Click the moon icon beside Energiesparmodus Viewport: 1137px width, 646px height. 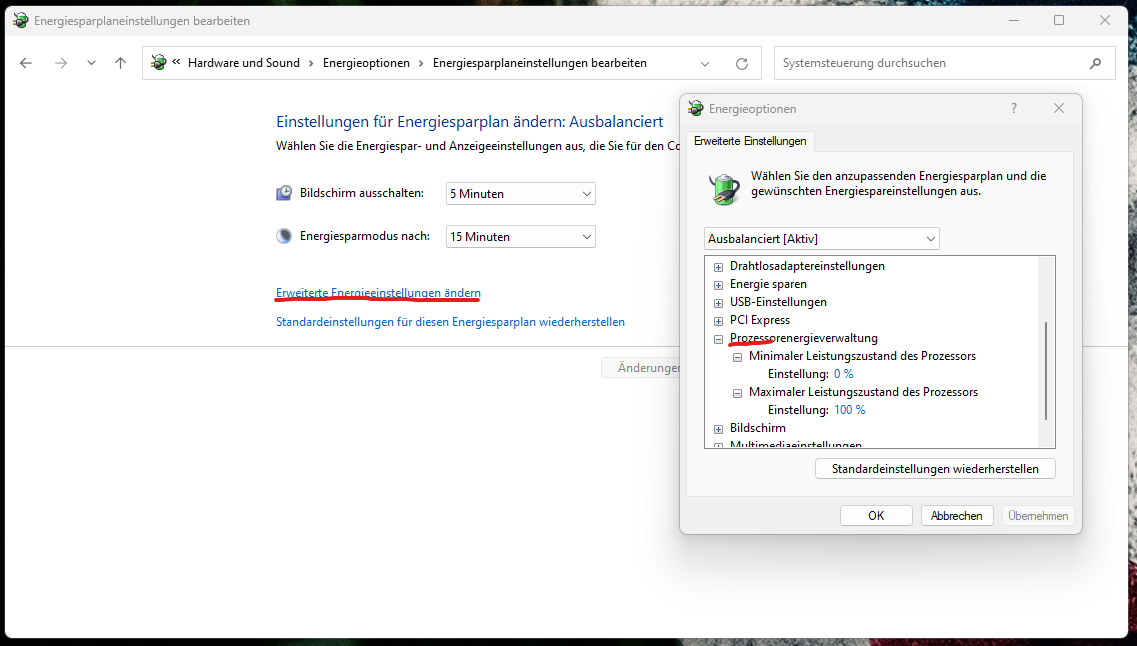tap(284, 236)
